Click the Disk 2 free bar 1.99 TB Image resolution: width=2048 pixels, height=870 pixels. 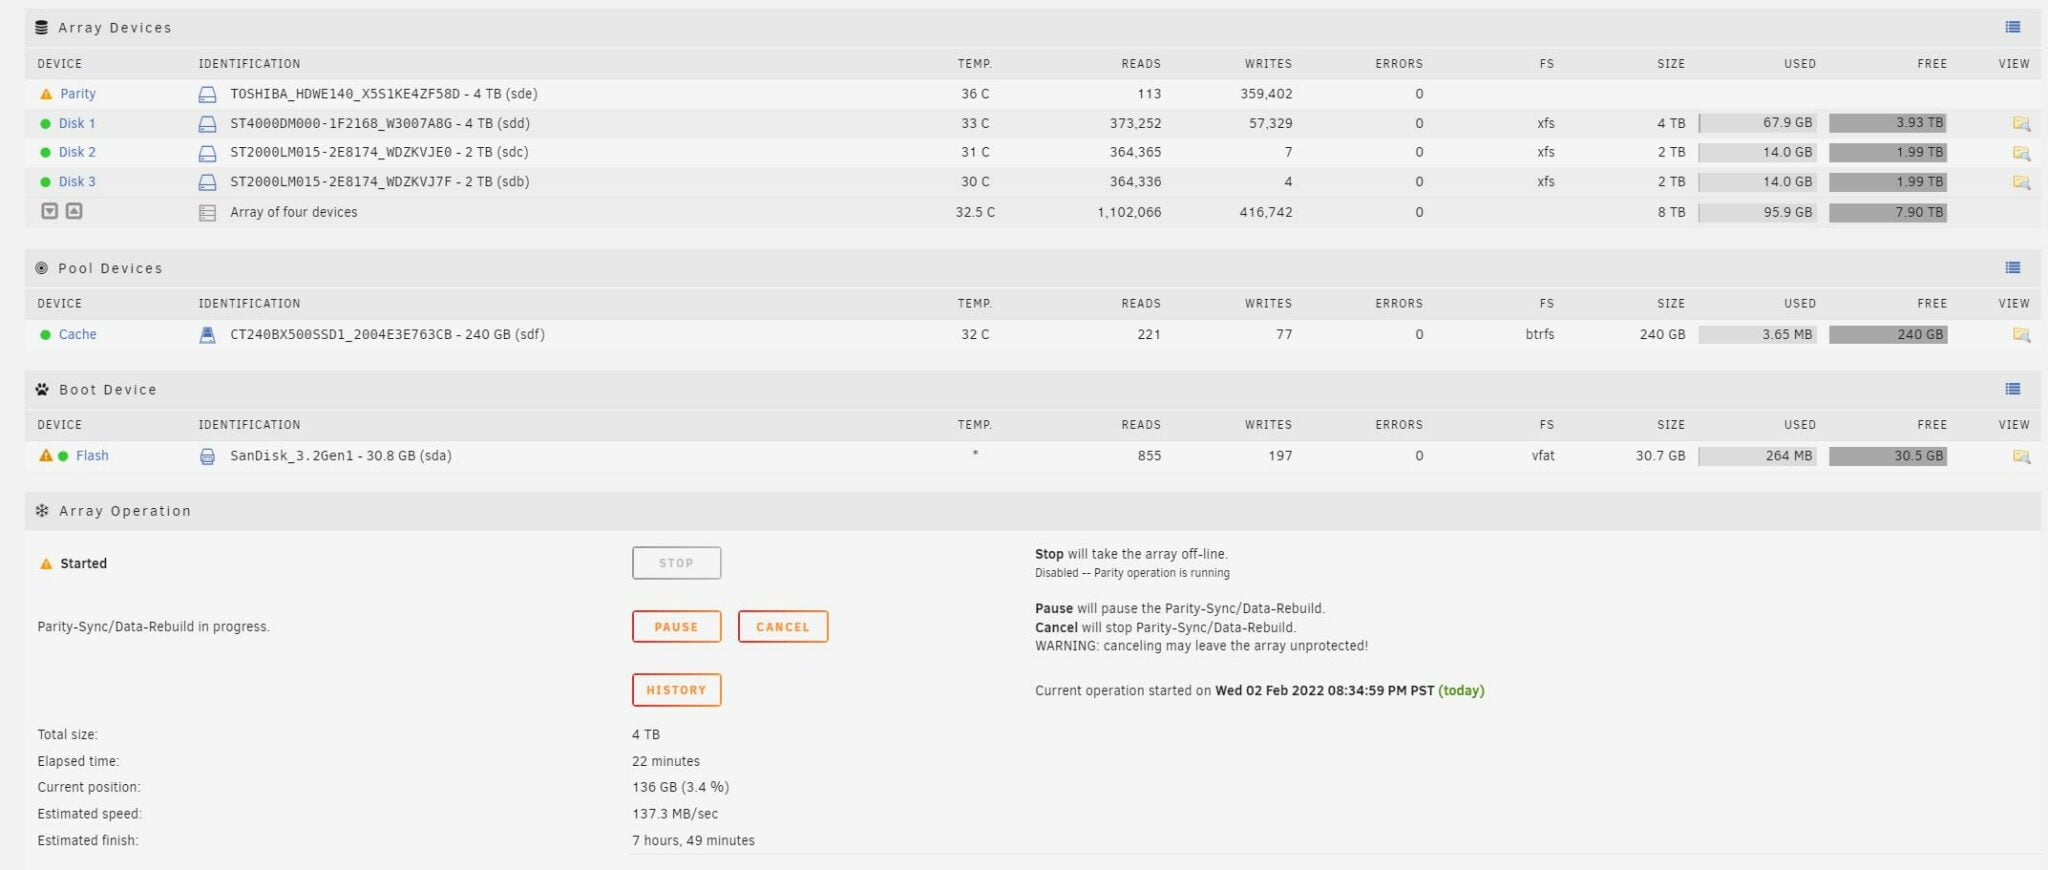1888,153
